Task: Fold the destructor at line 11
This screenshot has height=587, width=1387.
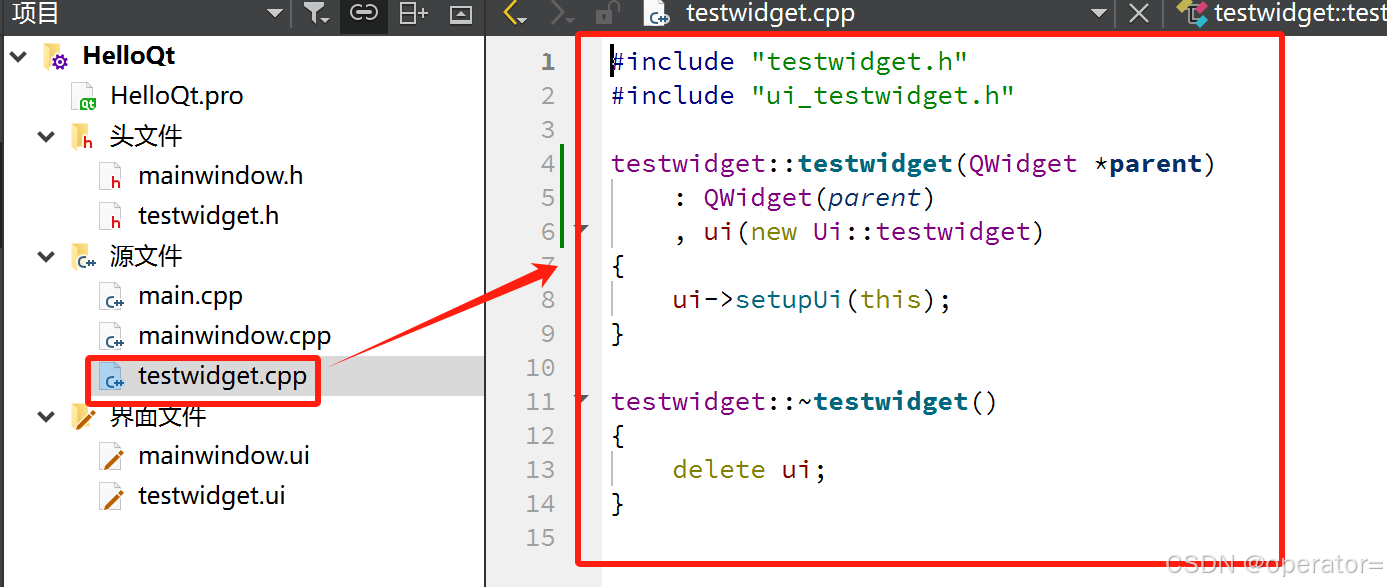Action: 582,399
